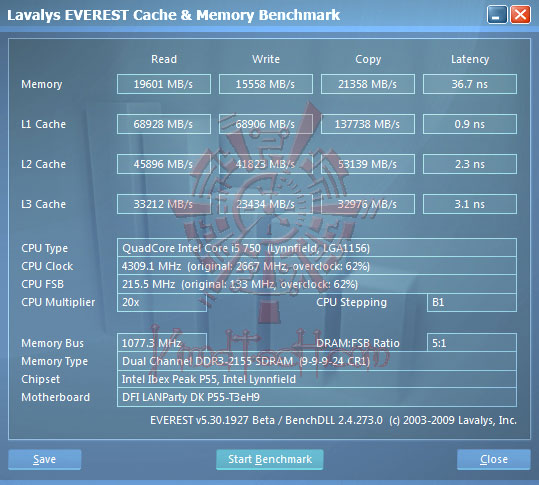The image size is (539, 485).
Task: Click the CPU Multiplier label
Action: tap(58, 302)
